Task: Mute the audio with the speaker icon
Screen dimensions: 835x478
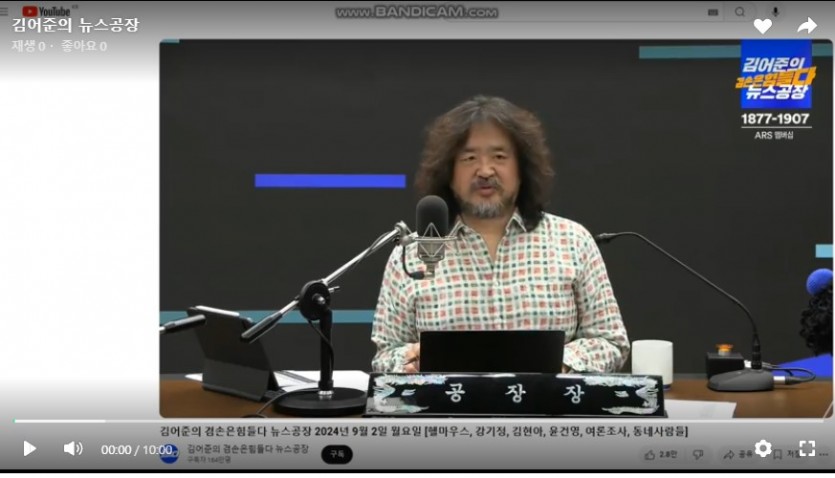Action: (x=73, y=449)
